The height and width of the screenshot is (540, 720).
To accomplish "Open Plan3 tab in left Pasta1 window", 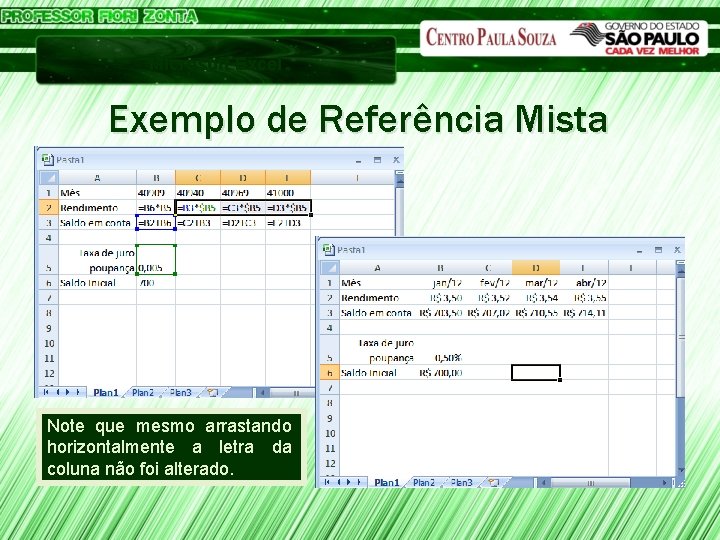I will click(180, 393).
